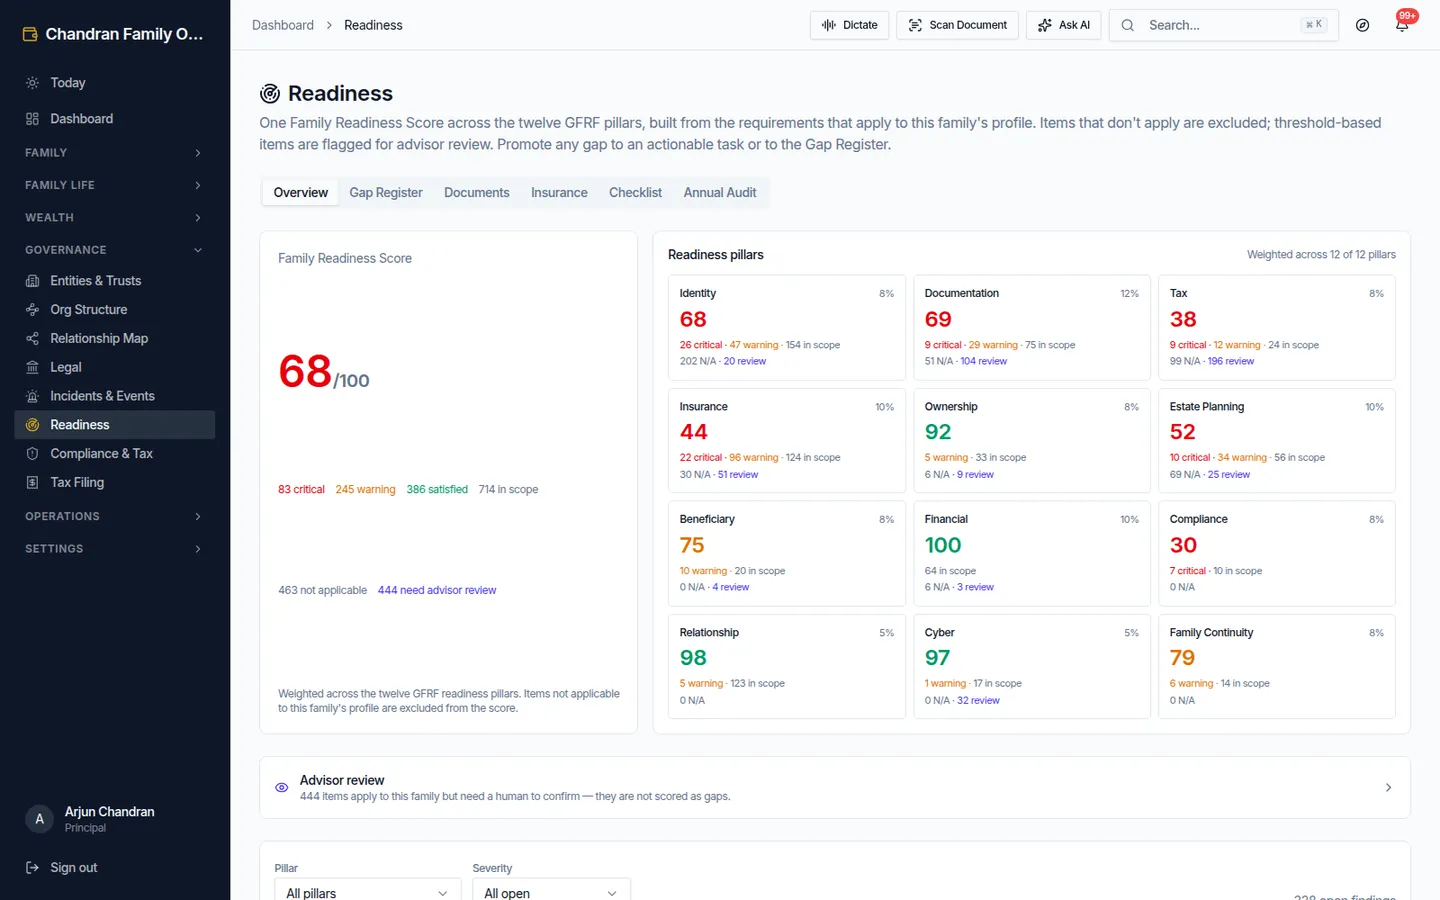Click the Today sun icon
1440x900 pixels.
tap(32, 83)
